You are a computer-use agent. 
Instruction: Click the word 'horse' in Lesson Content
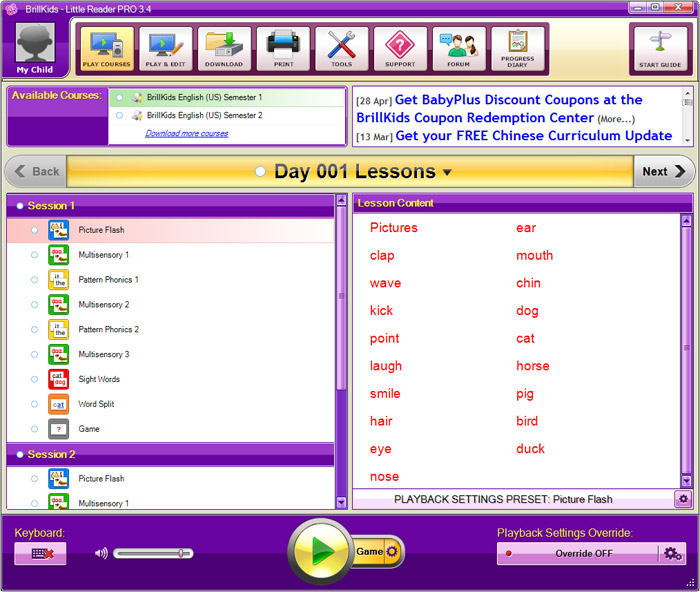coord(533,366)
